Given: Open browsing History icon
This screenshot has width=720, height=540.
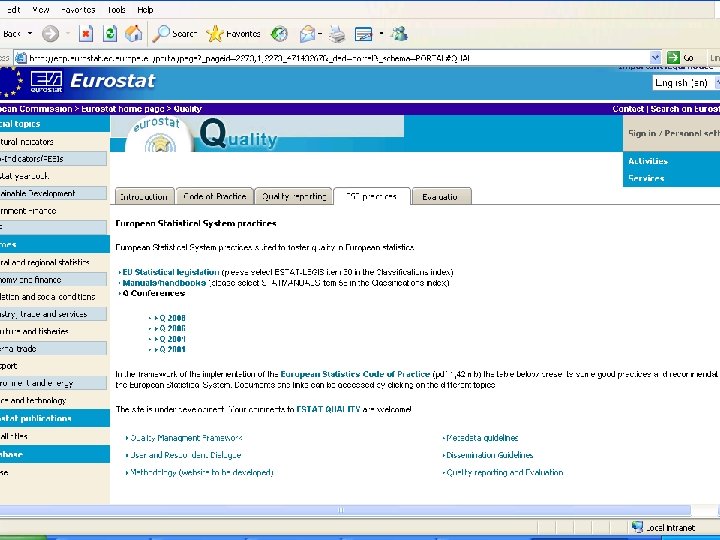Looking at the screenshot, I should click(279, 34).
